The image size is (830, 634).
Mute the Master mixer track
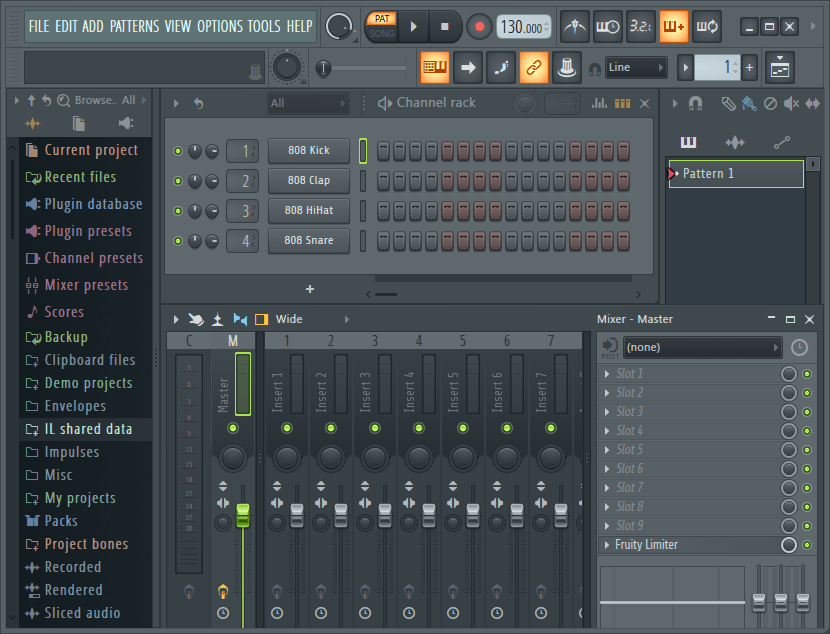point(233,428)
